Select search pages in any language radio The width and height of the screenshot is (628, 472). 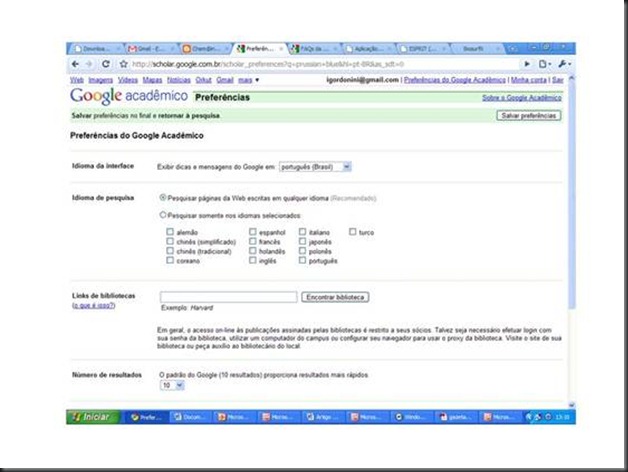click(x=163, y=198)
